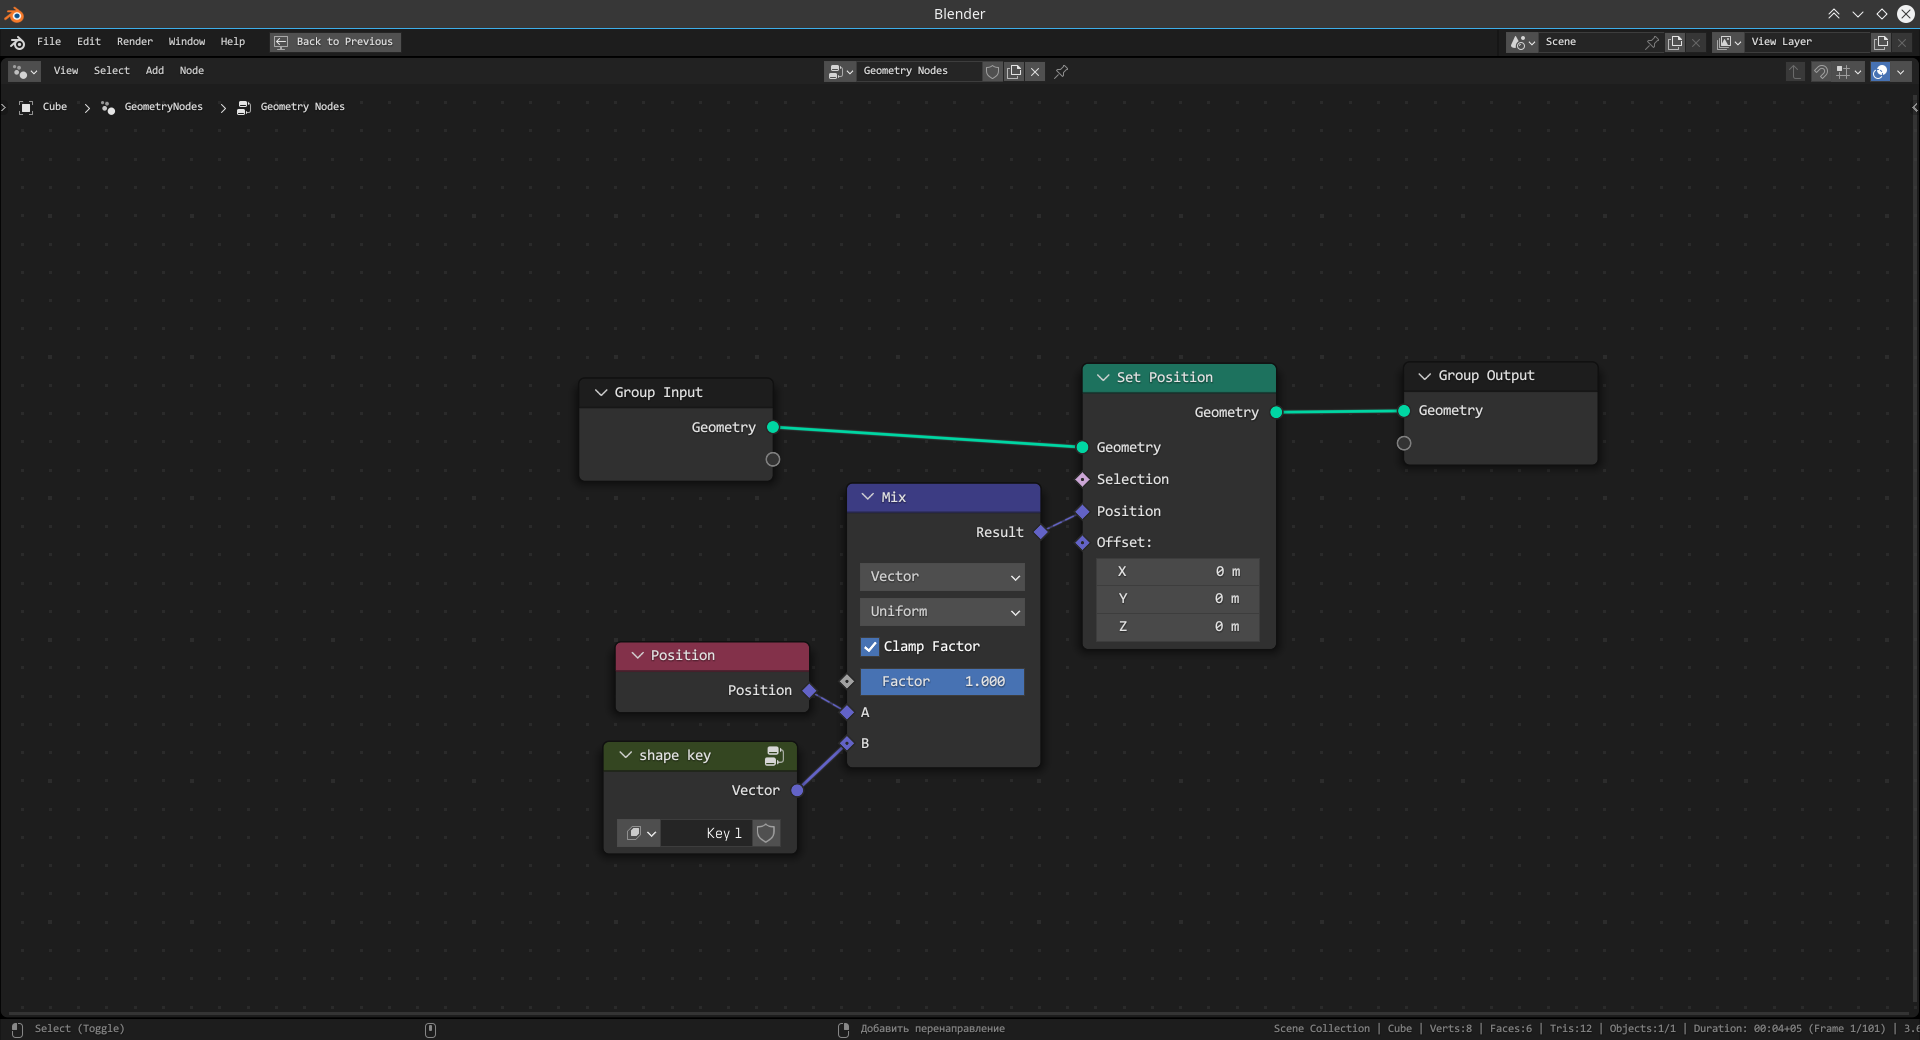Open the Render menu
The width and height of the screenshot is (1920, 1040).
click(135, 42)
